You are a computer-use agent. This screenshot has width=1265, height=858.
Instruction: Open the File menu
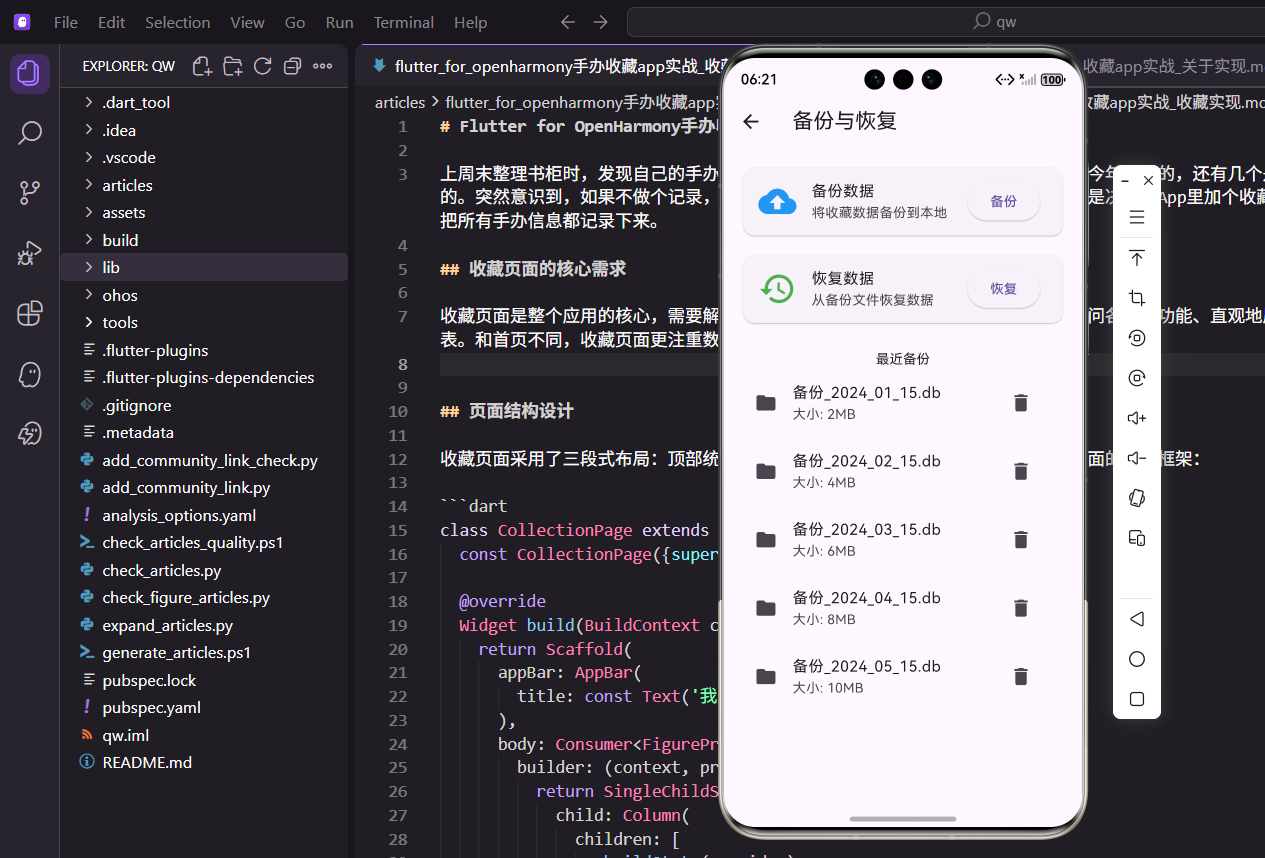click(x=66, y=22)
